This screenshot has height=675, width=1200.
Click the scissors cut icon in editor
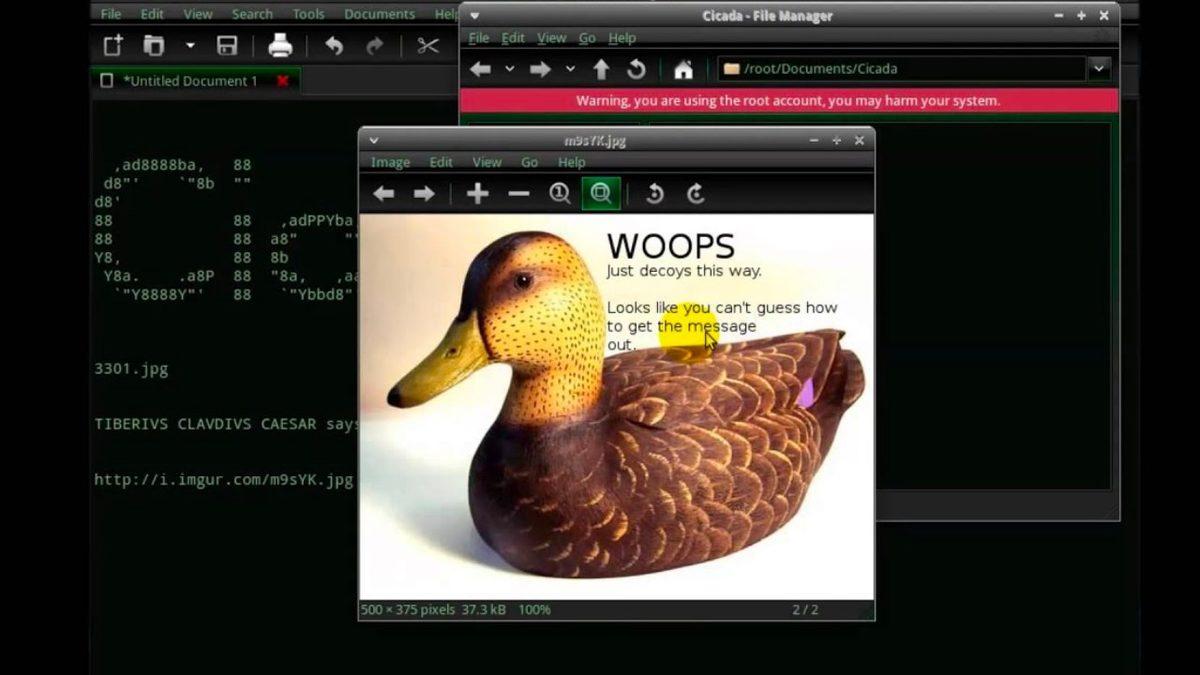pyautogui.click(x=428, y=46)
